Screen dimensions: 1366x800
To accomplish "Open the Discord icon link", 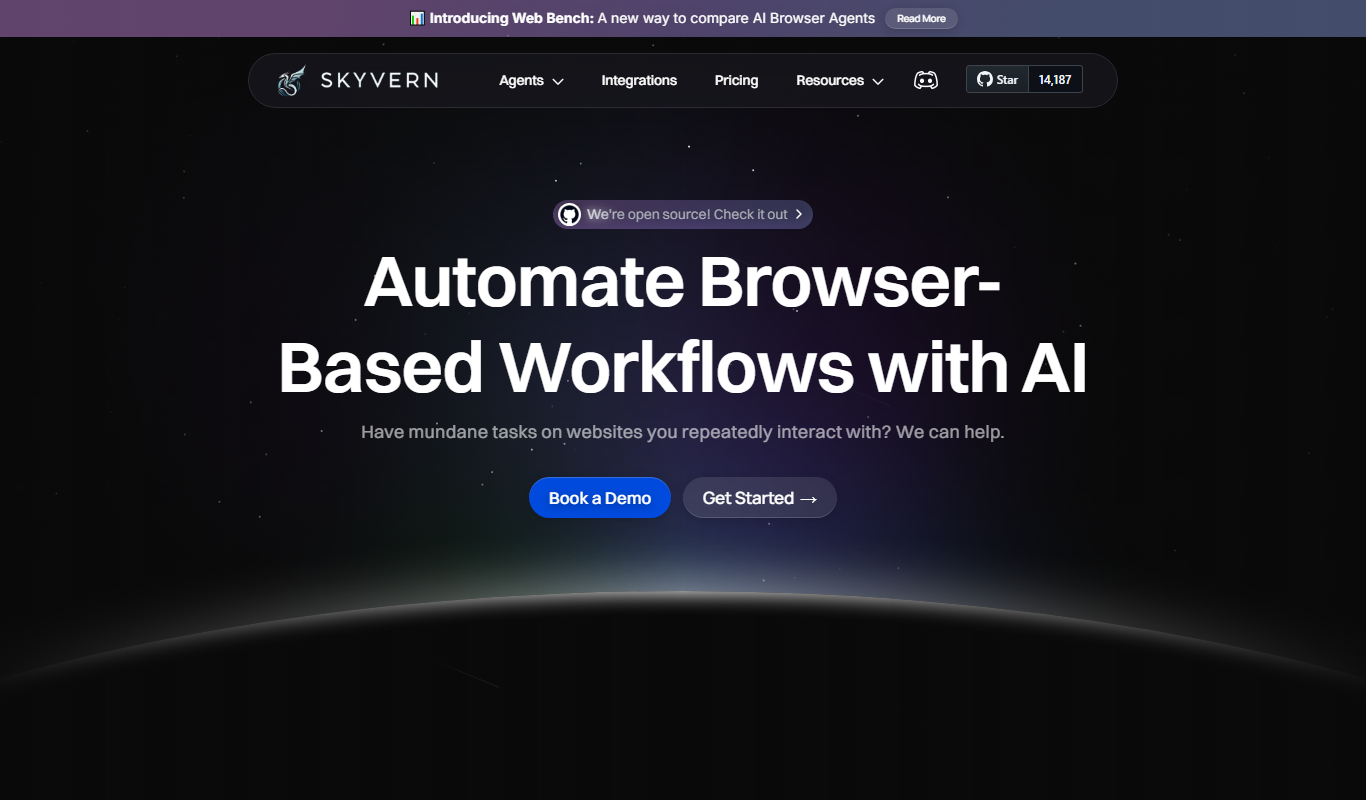I will (x=926, y=80).
